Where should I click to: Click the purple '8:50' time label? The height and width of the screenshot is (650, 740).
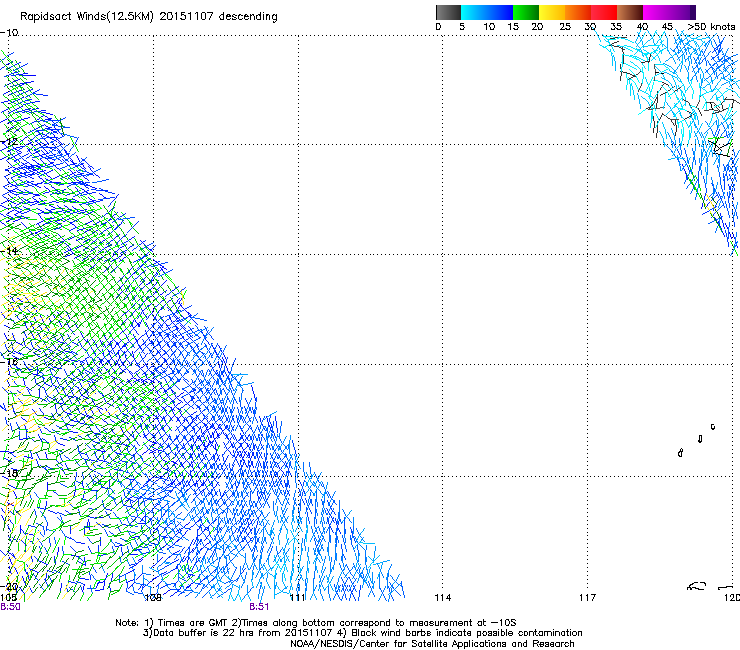[10, 607]
